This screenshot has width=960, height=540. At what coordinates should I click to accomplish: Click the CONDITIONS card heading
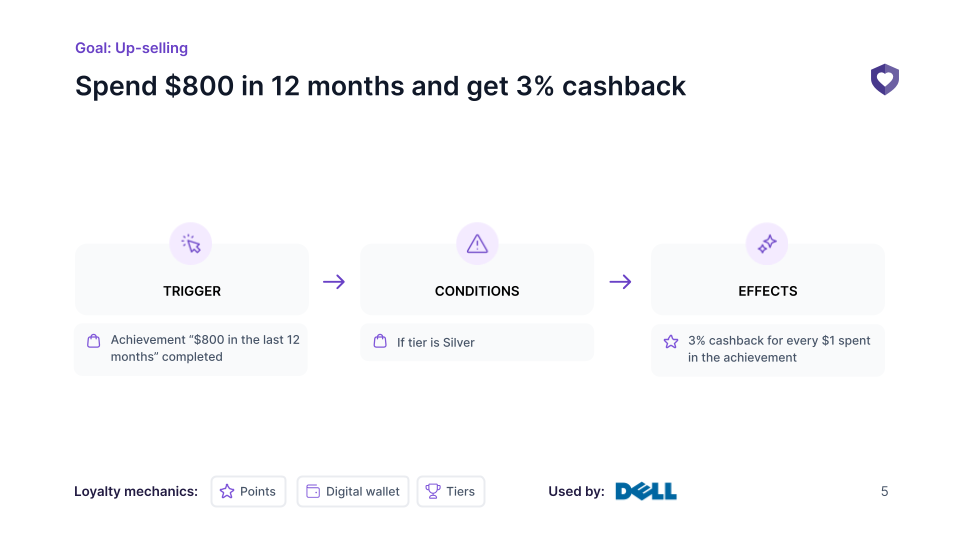coord(477,291)
